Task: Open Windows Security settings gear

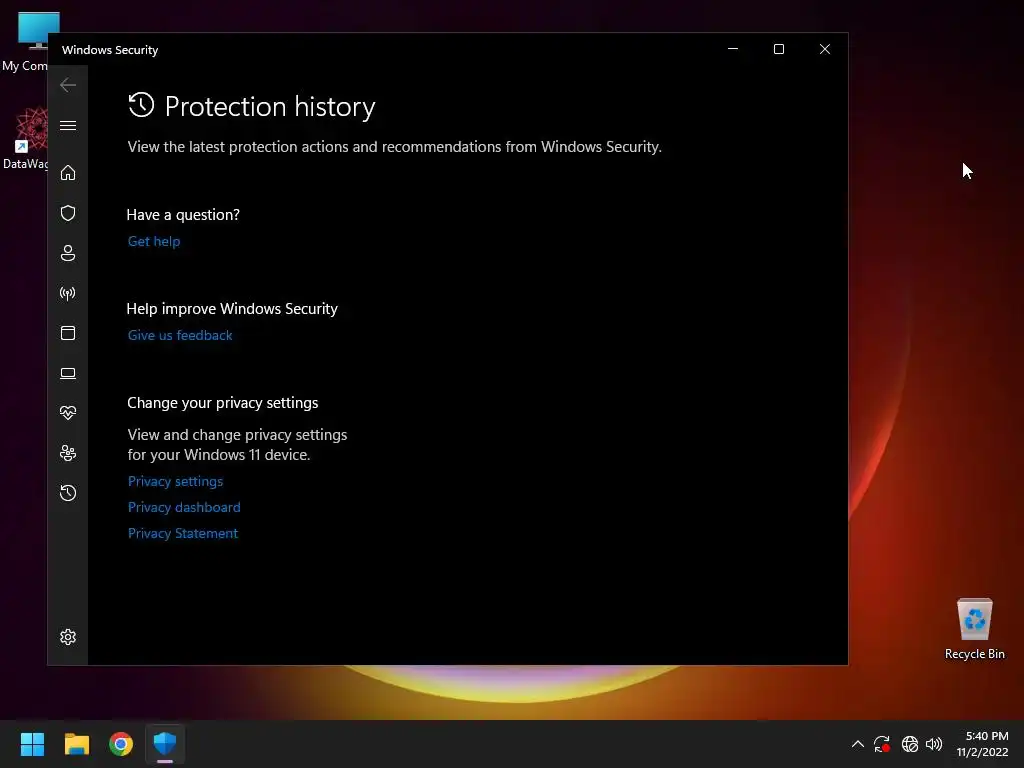Action: (68, 637)
